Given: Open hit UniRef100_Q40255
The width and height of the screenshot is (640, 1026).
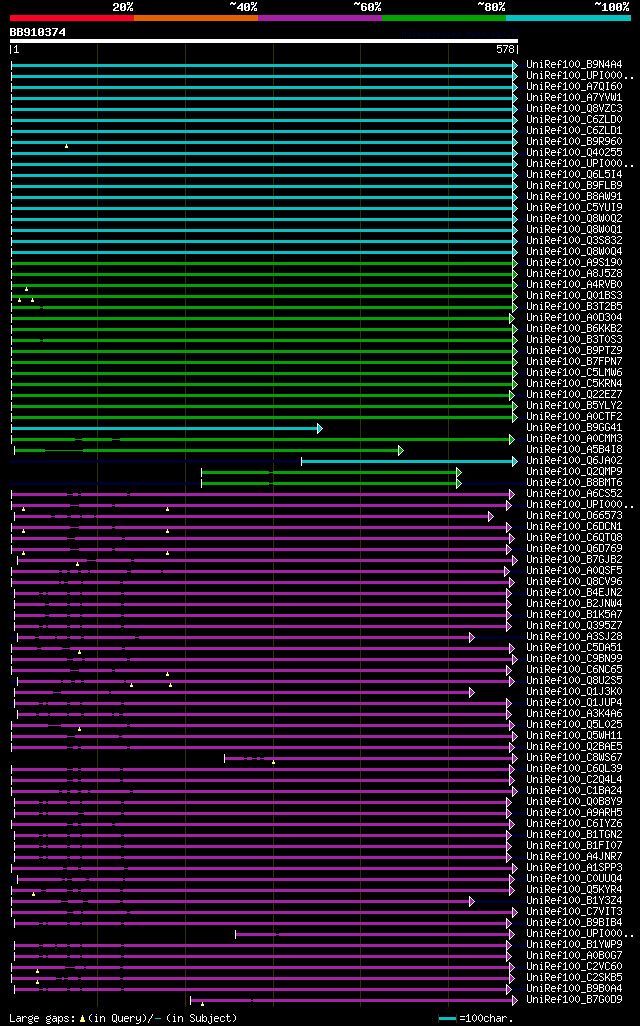Looking at the screenshot, I should tap(575, 152).
